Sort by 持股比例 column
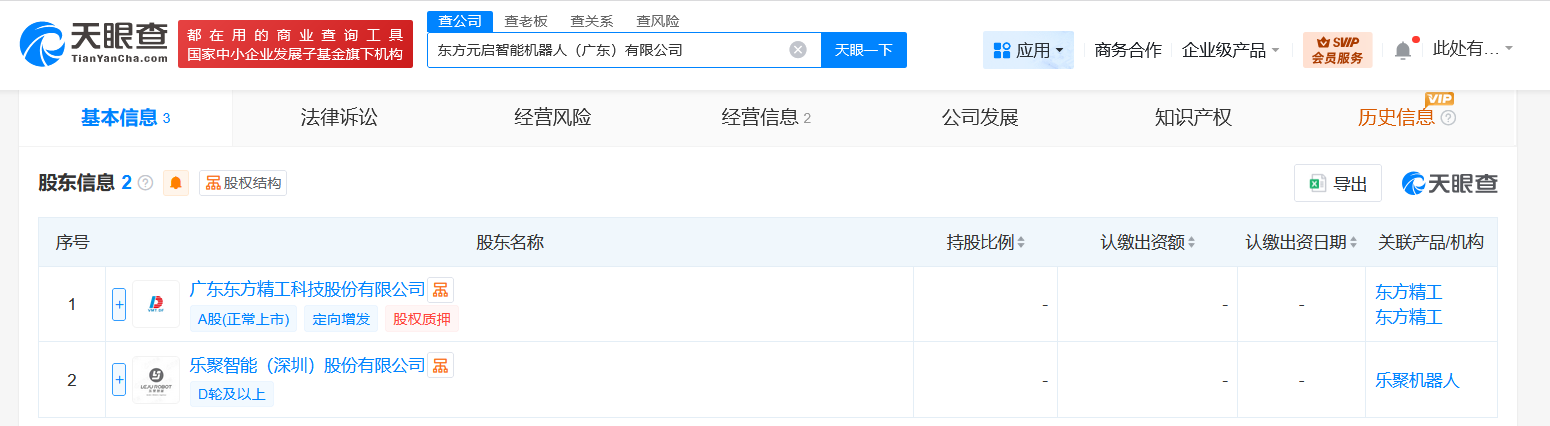This screenshot has width=1550, height=426. (986, 242)
